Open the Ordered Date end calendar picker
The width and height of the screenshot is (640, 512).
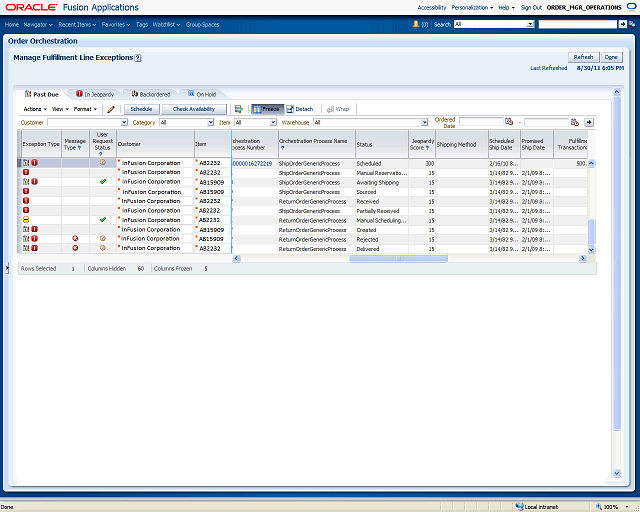point(574,122)
